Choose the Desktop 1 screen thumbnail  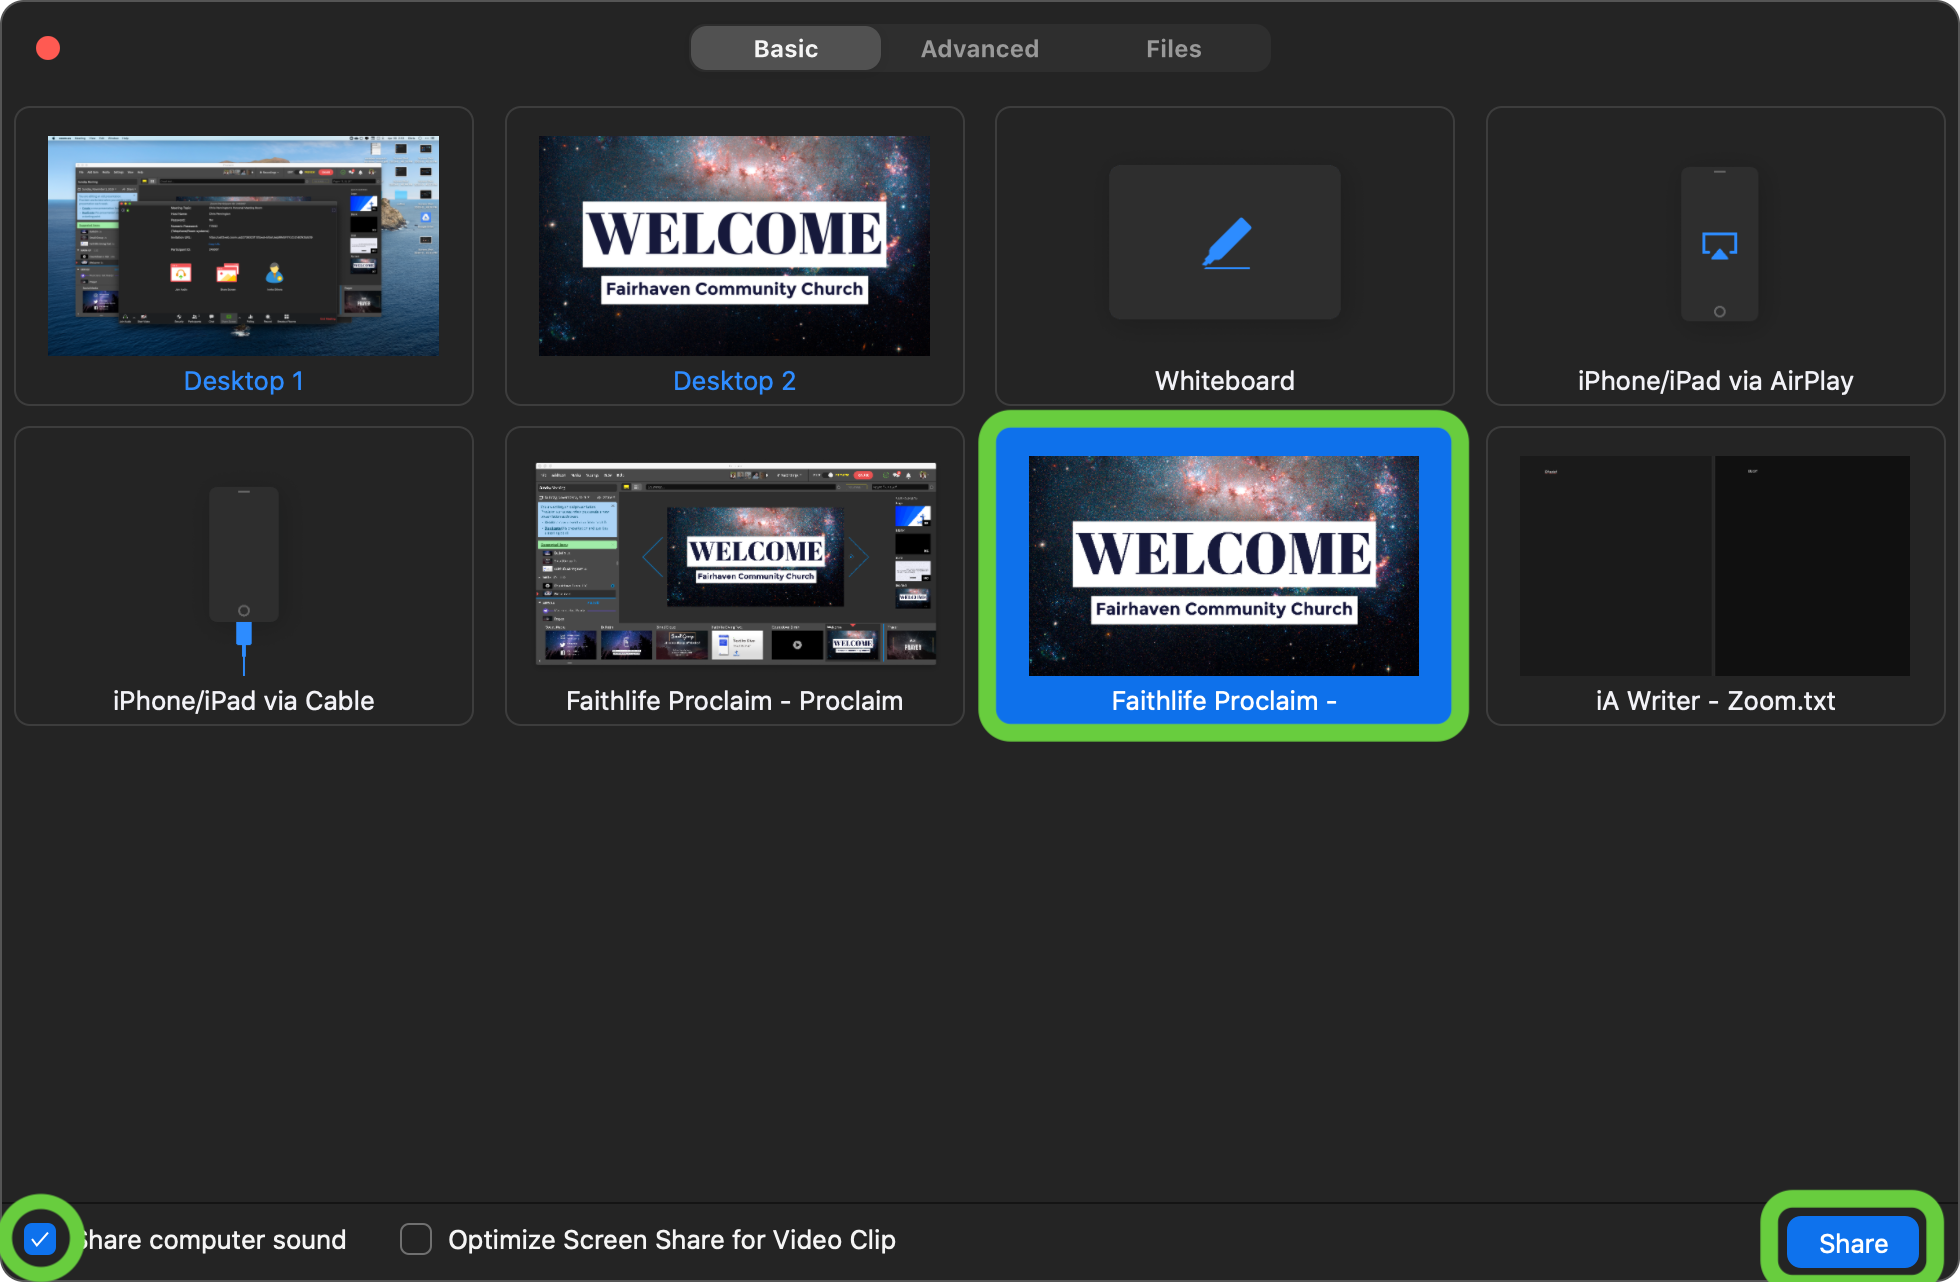(x=243, y=246)
